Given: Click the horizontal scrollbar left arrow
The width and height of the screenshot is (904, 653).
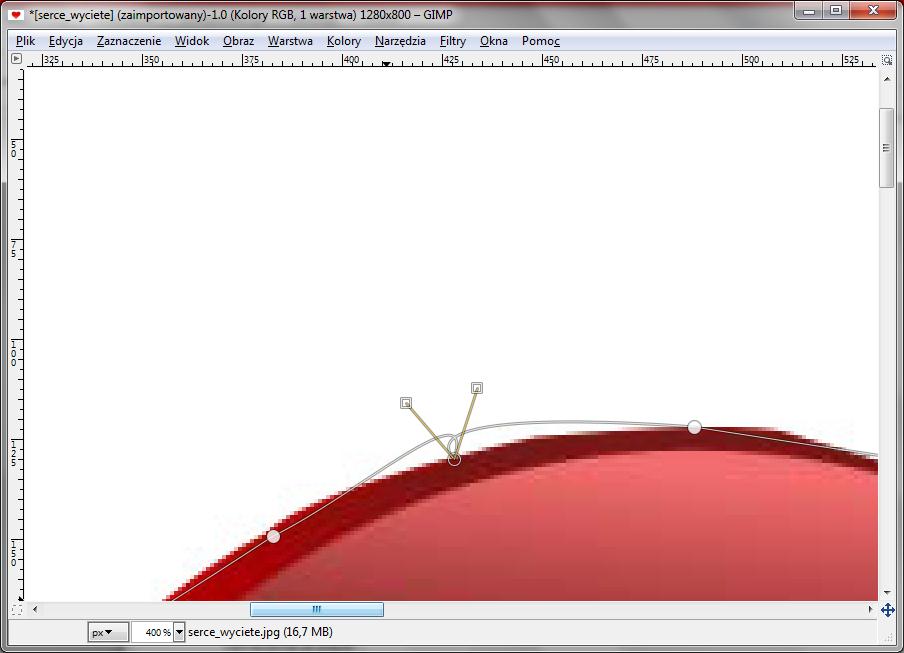Looking at the screenshot, I should (35, 609).
